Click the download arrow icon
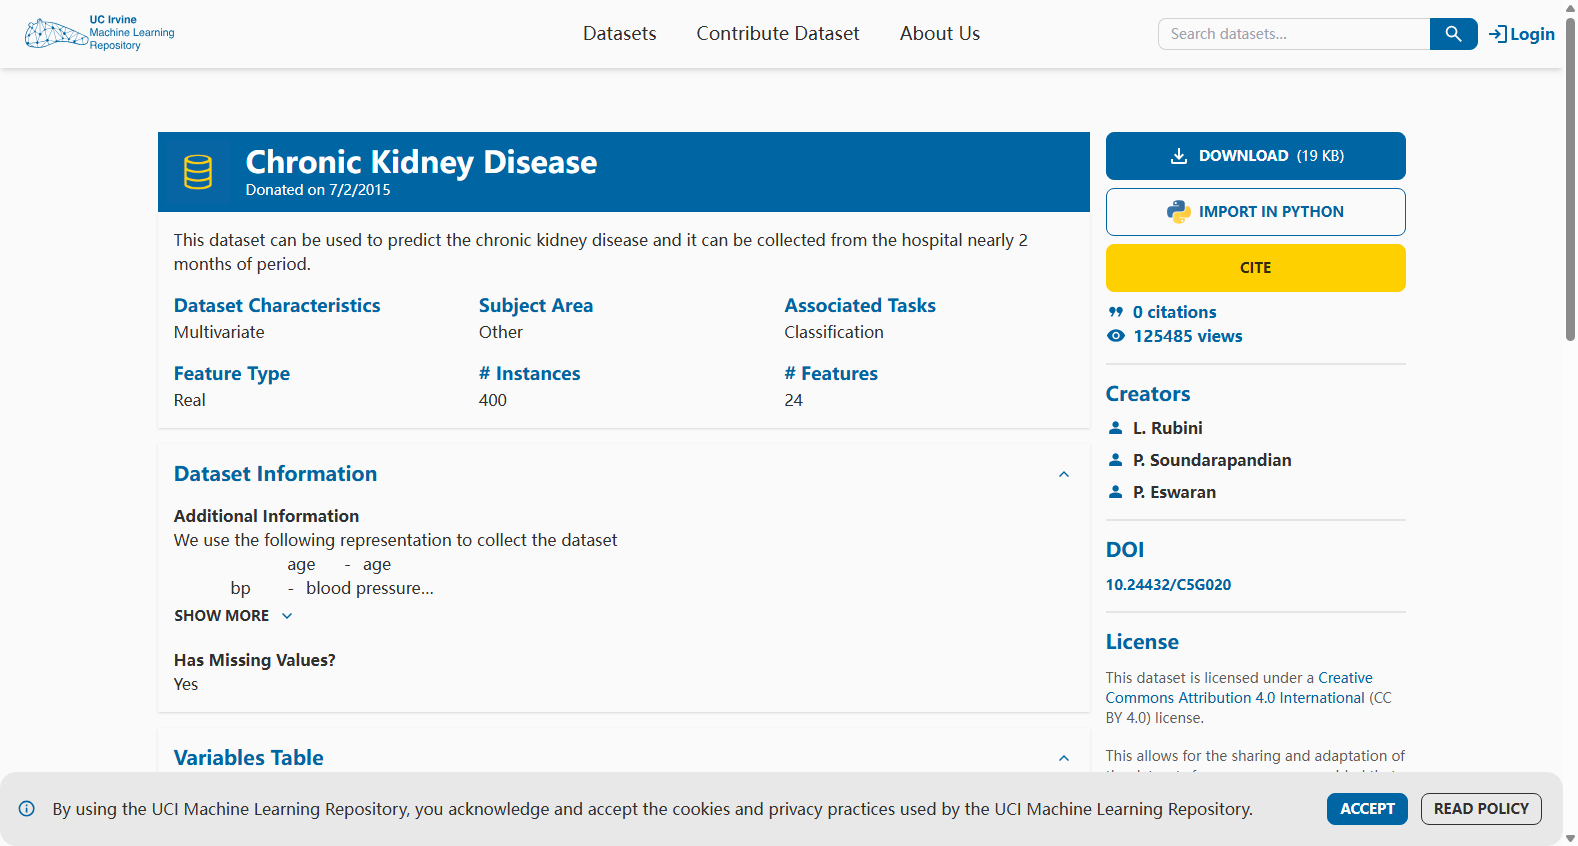 click(x=1179, y=156)
